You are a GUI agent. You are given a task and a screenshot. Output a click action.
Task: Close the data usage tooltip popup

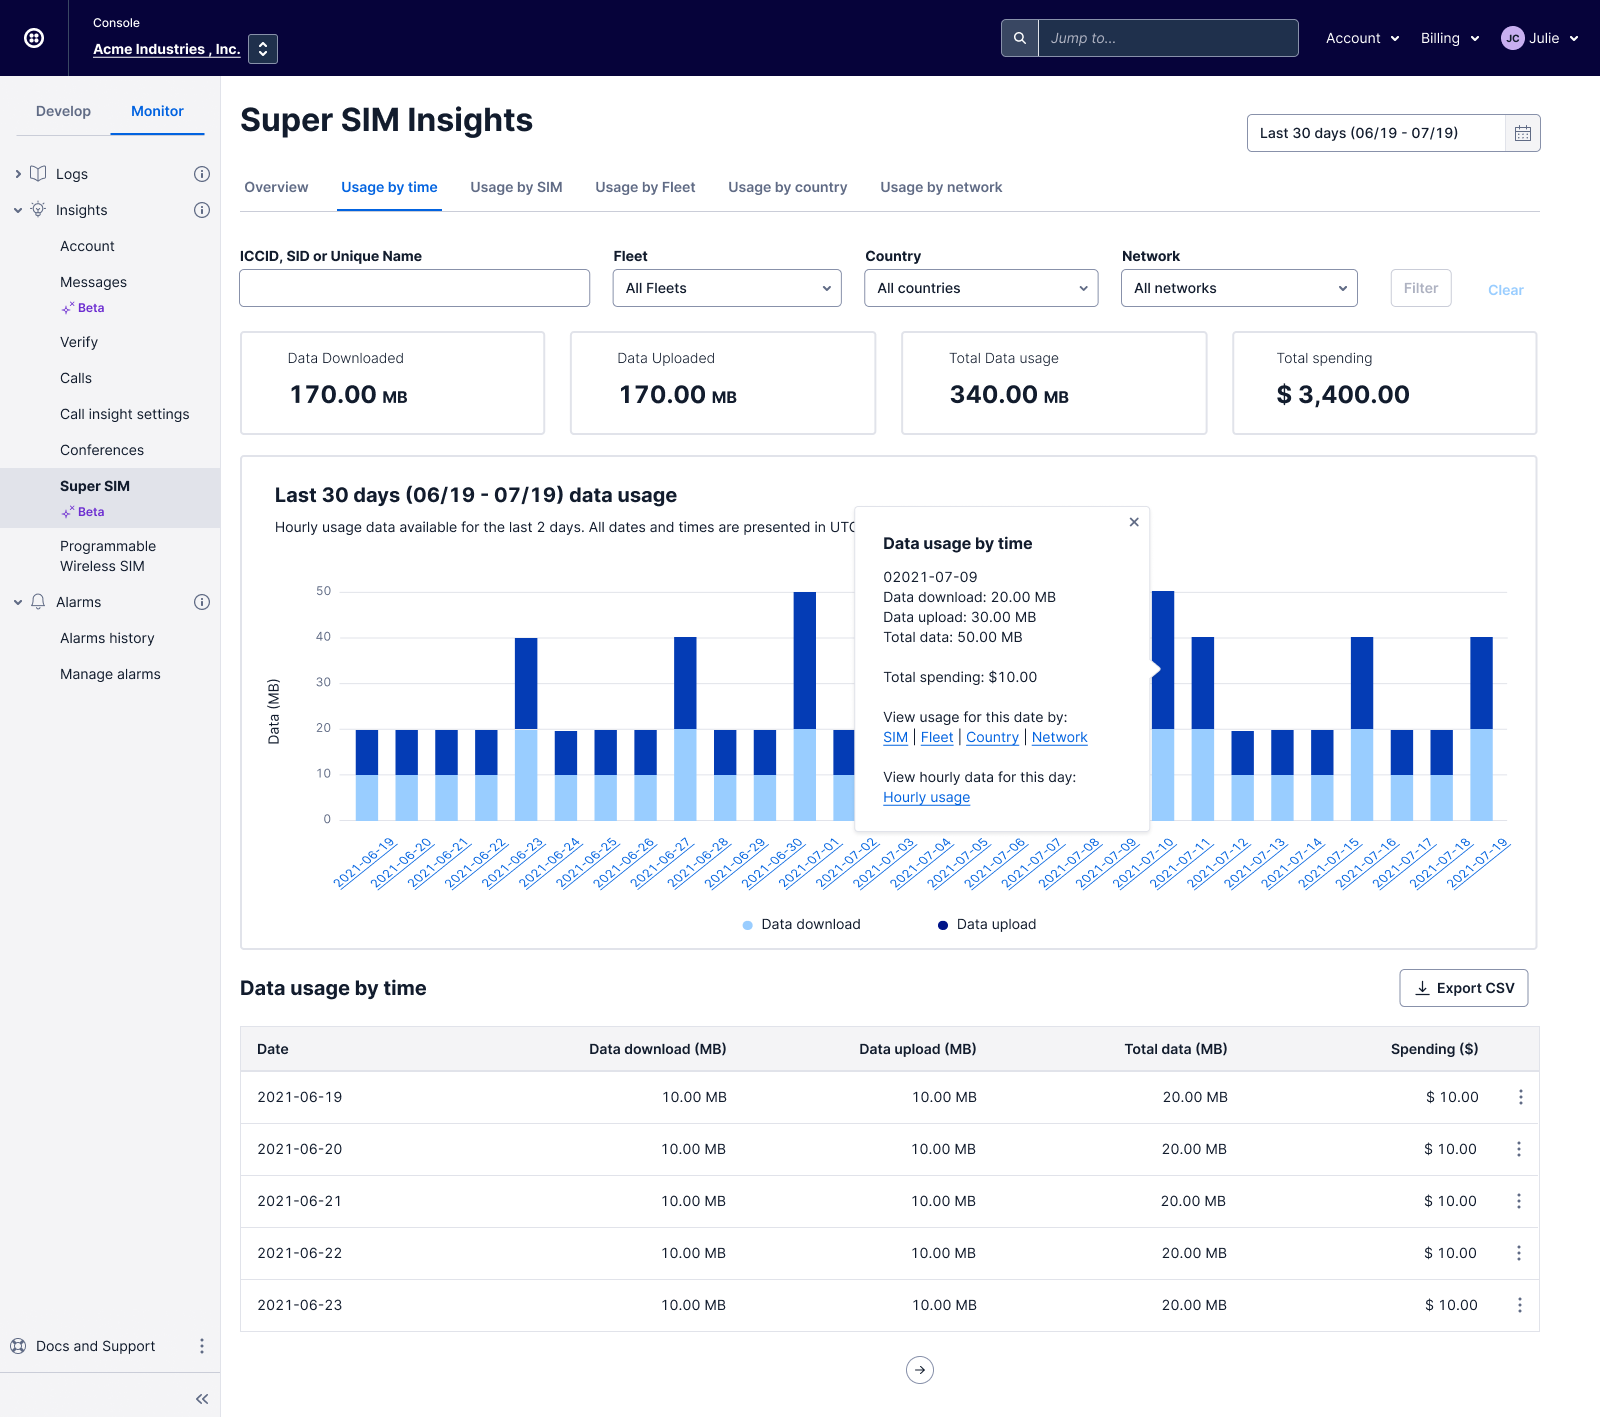[x=1134, y=522]
